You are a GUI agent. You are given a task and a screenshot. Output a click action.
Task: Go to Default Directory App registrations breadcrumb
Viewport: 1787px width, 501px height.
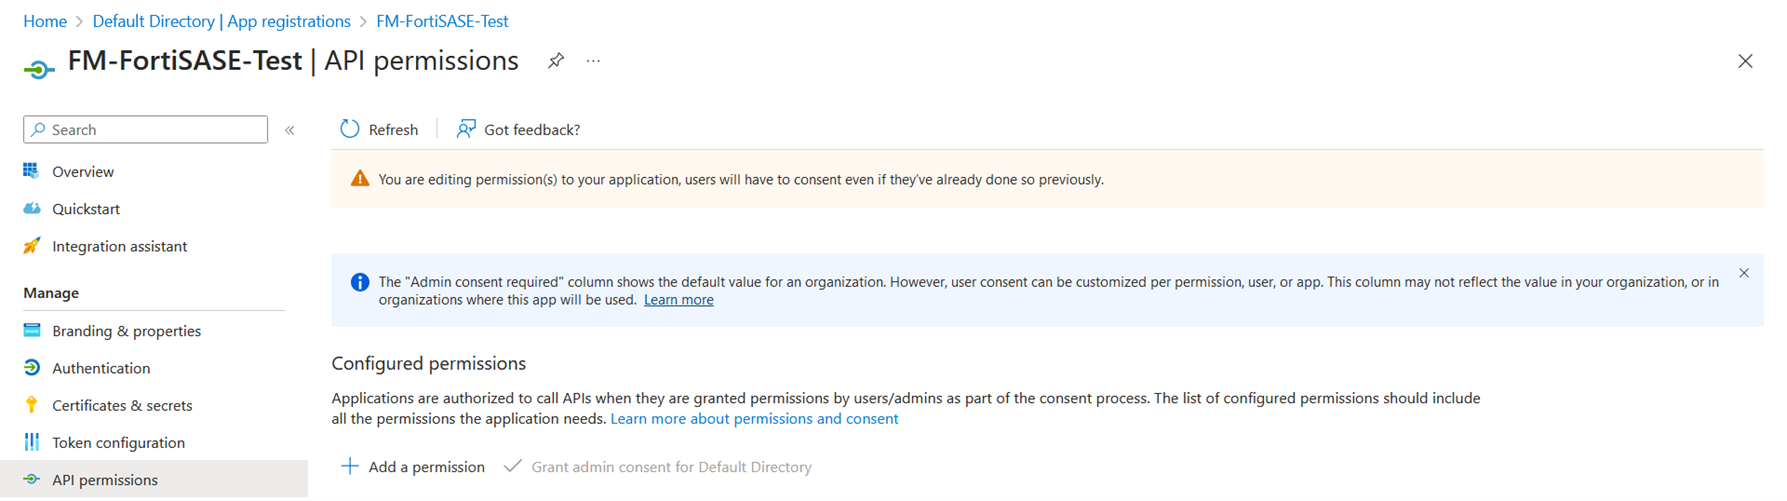pyautogui.click(x=221, y=21)
